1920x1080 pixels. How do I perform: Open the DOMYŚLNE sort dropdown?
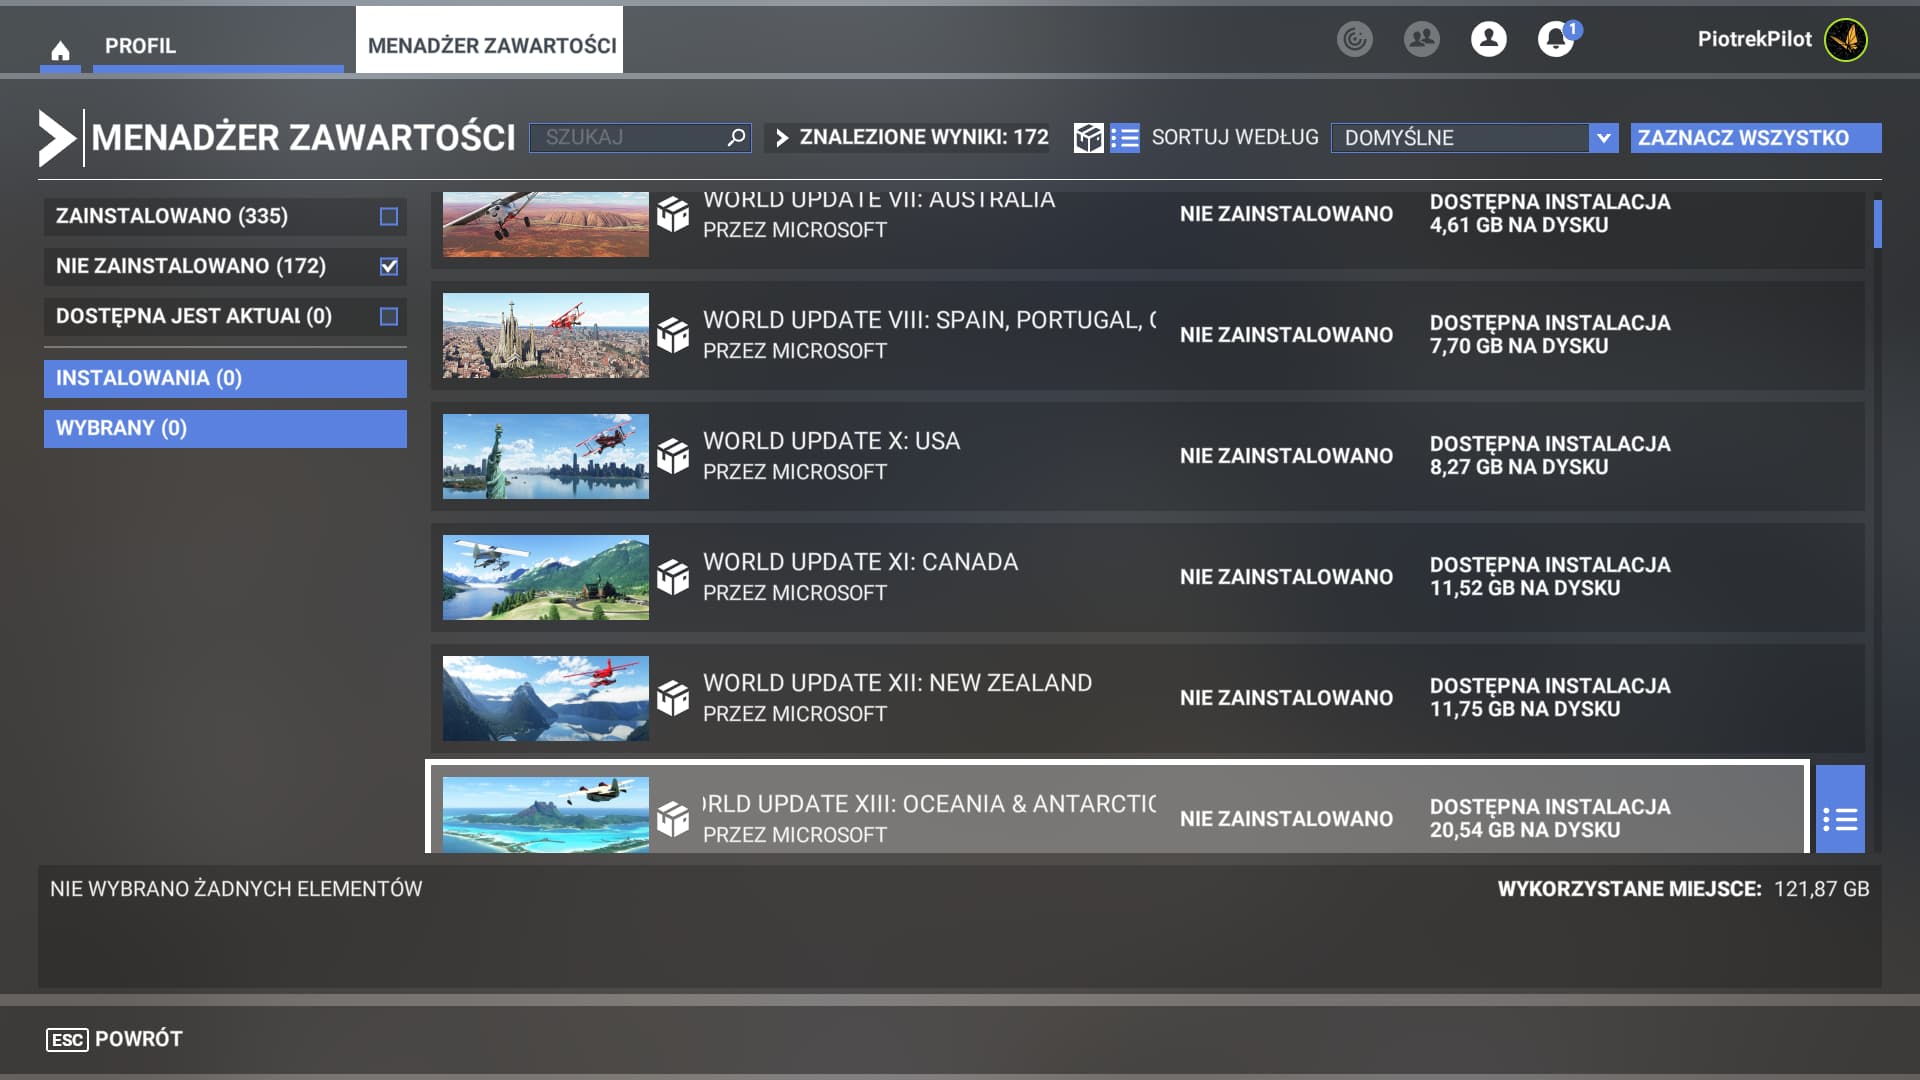point(1474,137)
